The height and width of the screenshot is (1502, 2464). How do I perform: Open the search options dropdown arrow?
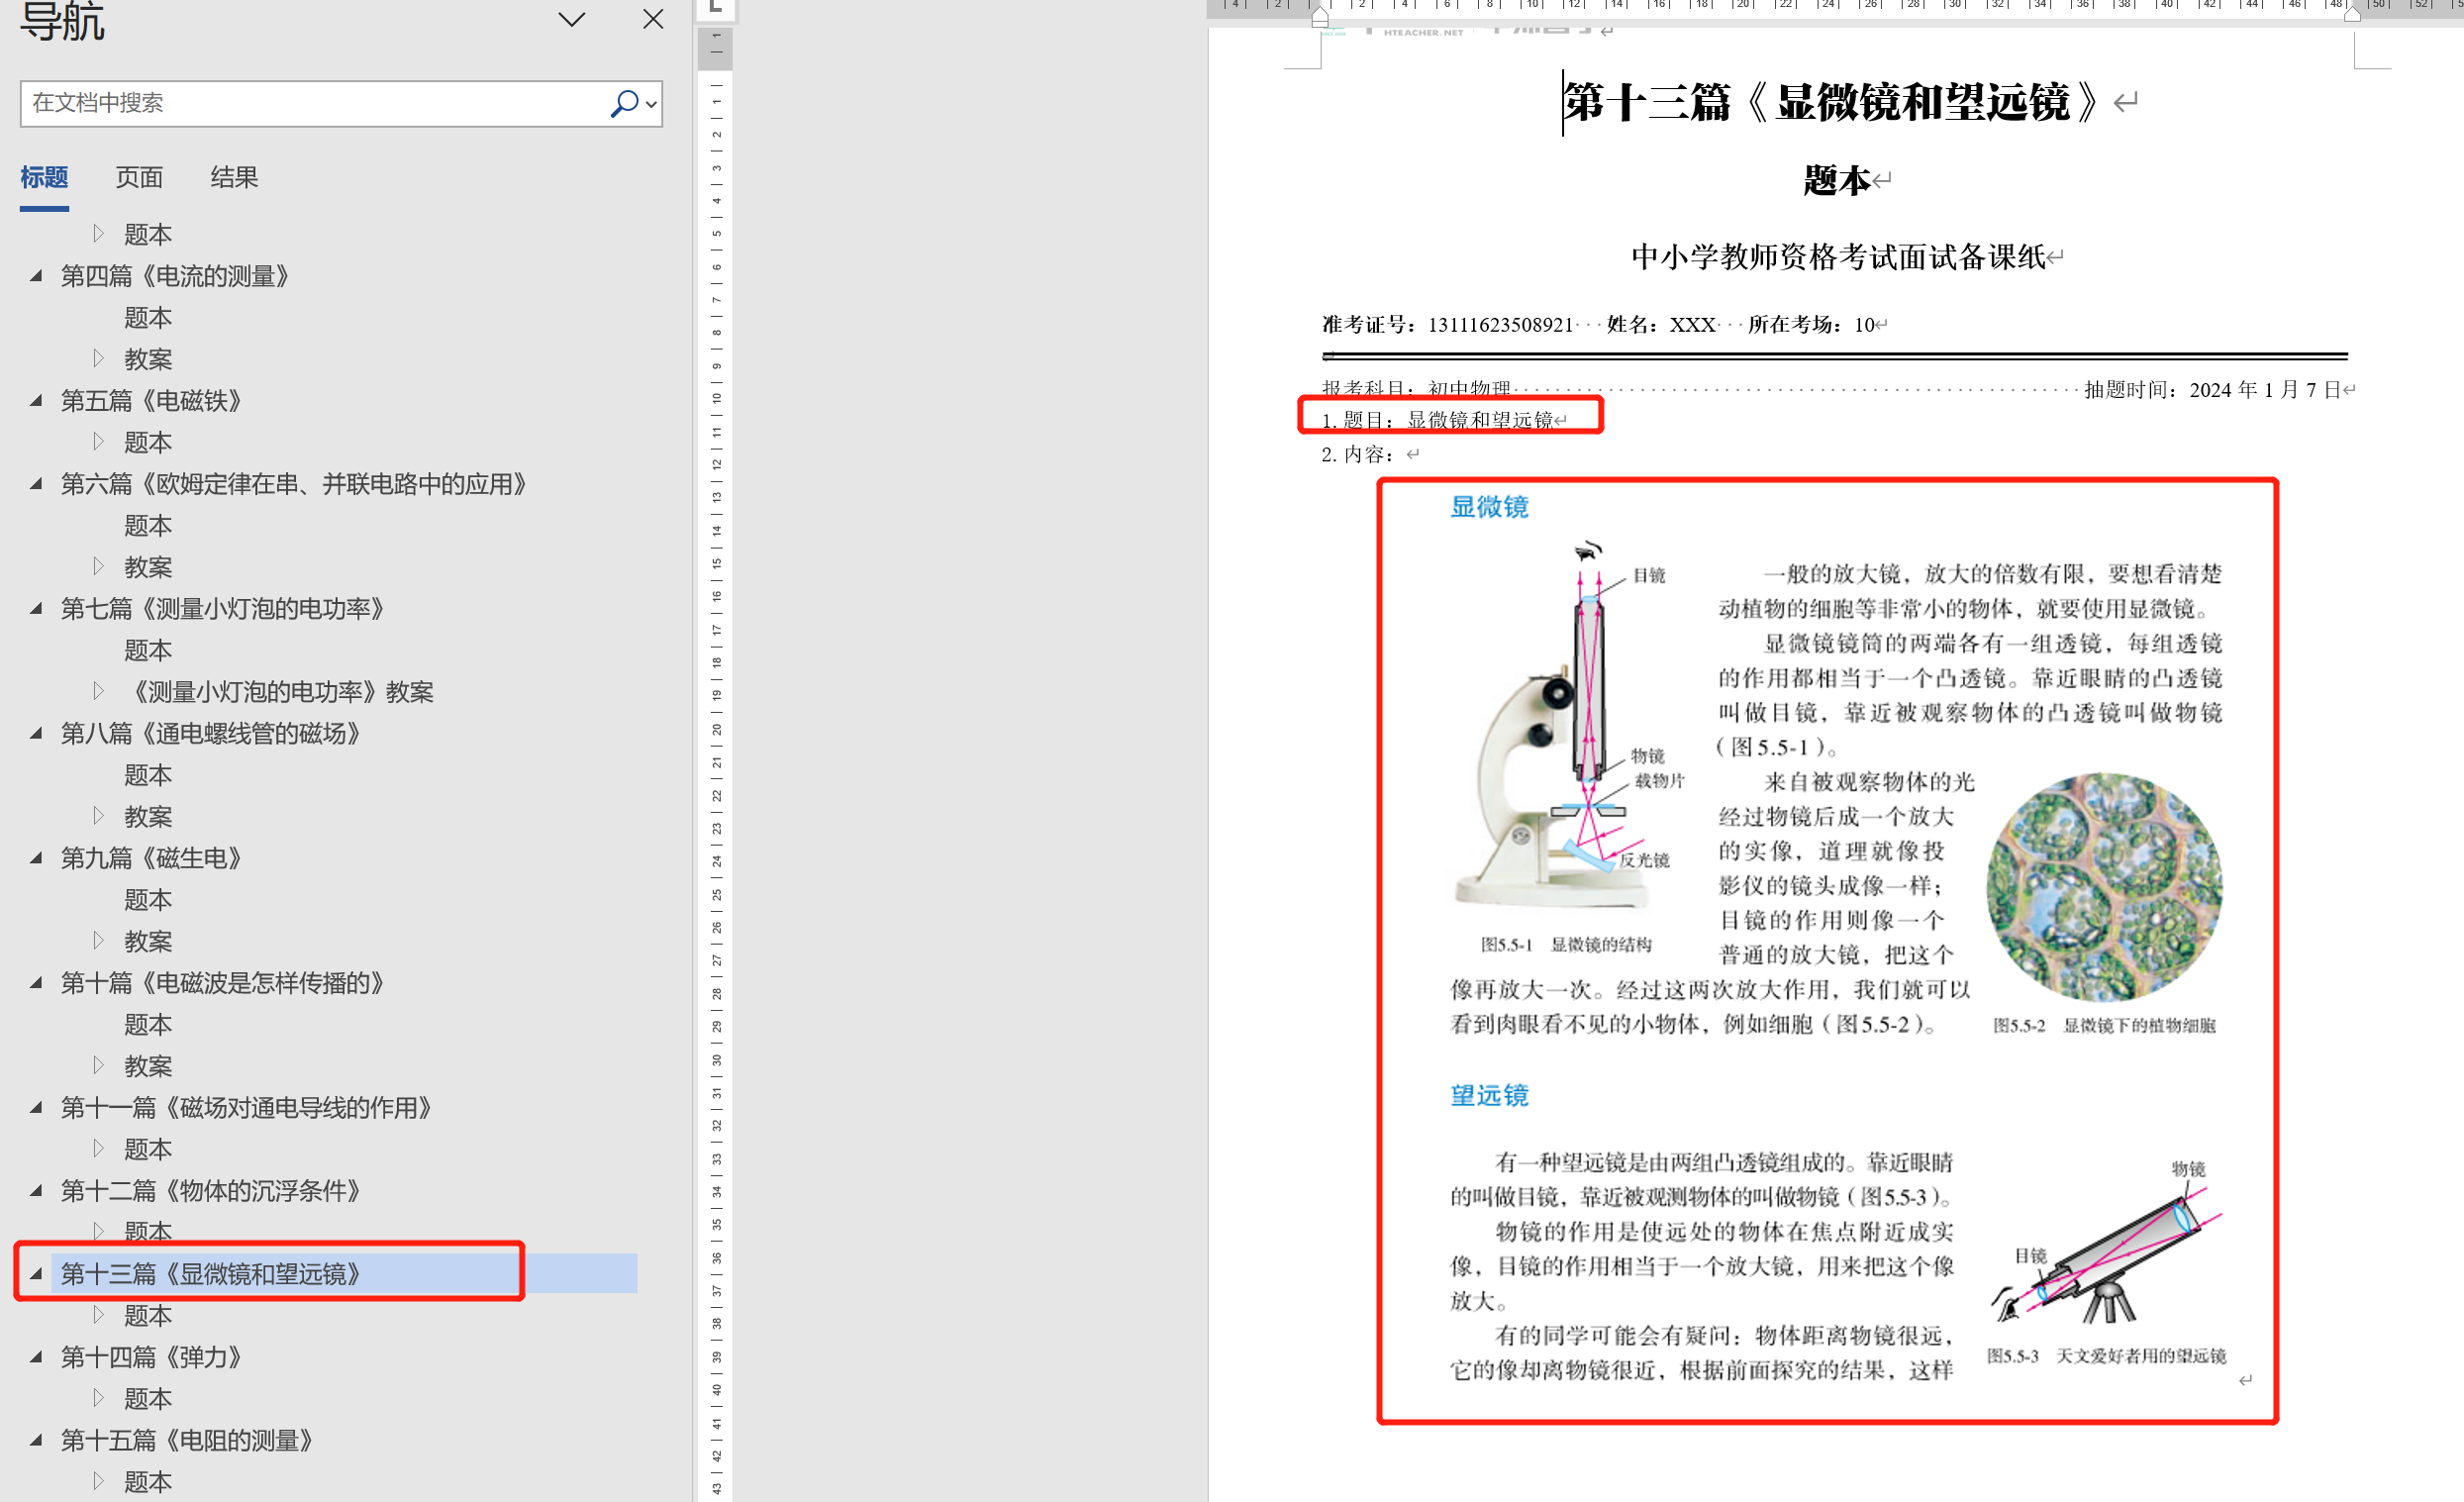coord(651,104)
